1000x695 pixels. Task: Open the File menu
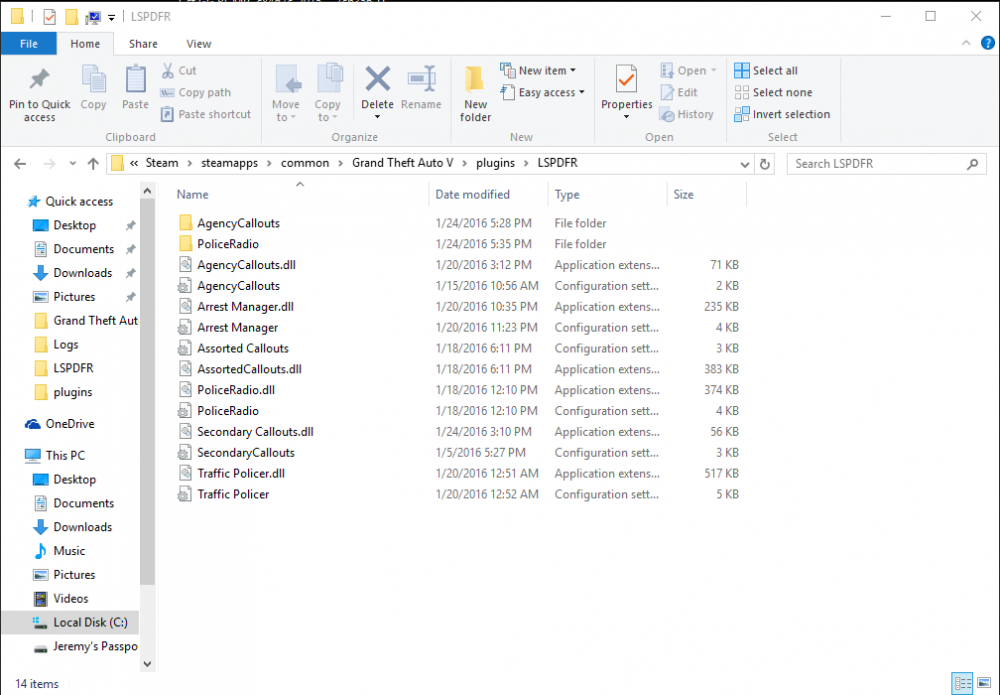30,43
